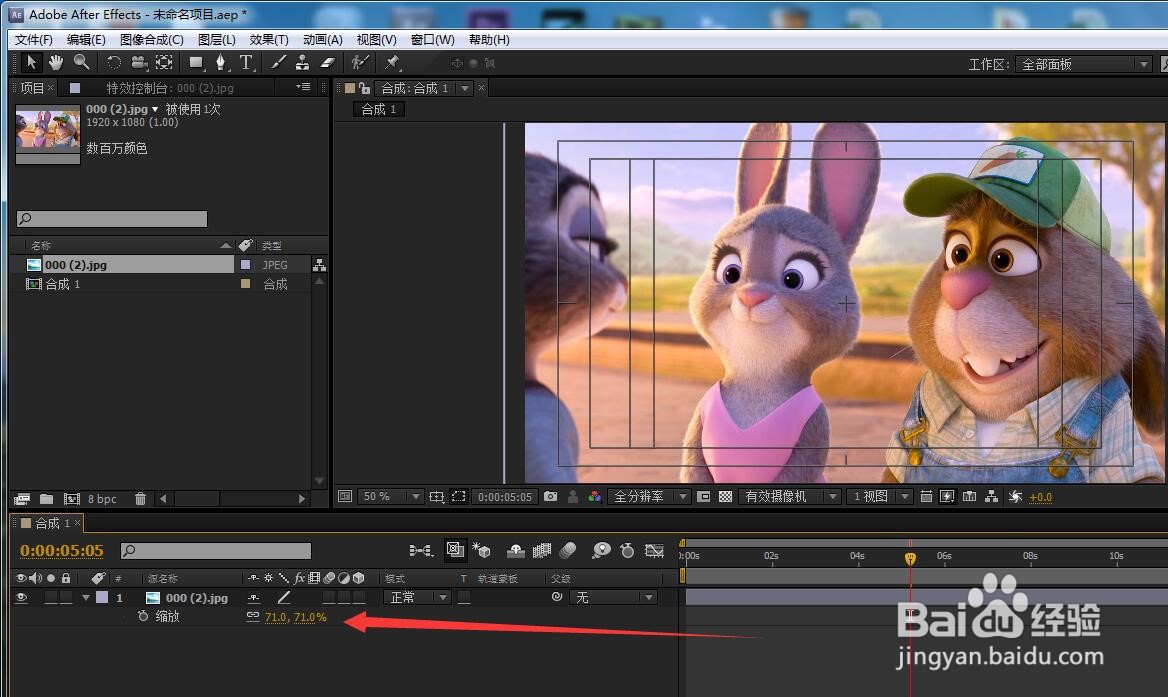Click the Project panel search field
This screenshot has height=697, width=1168.
click(x=112, y=219)
